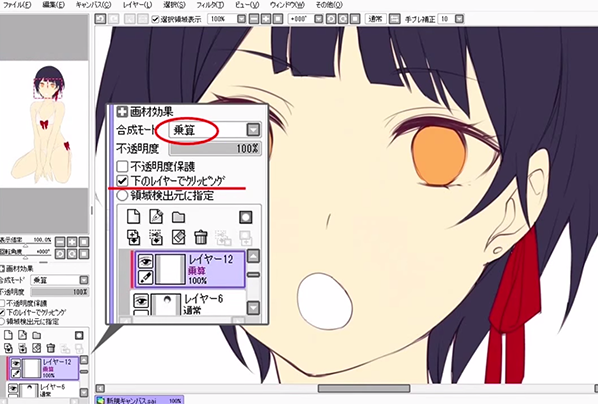Collapse 画材効果 section in left sidebar
The width and height of the screenshot is (598, 404).
pyautogui.click(x=2, y=269)
